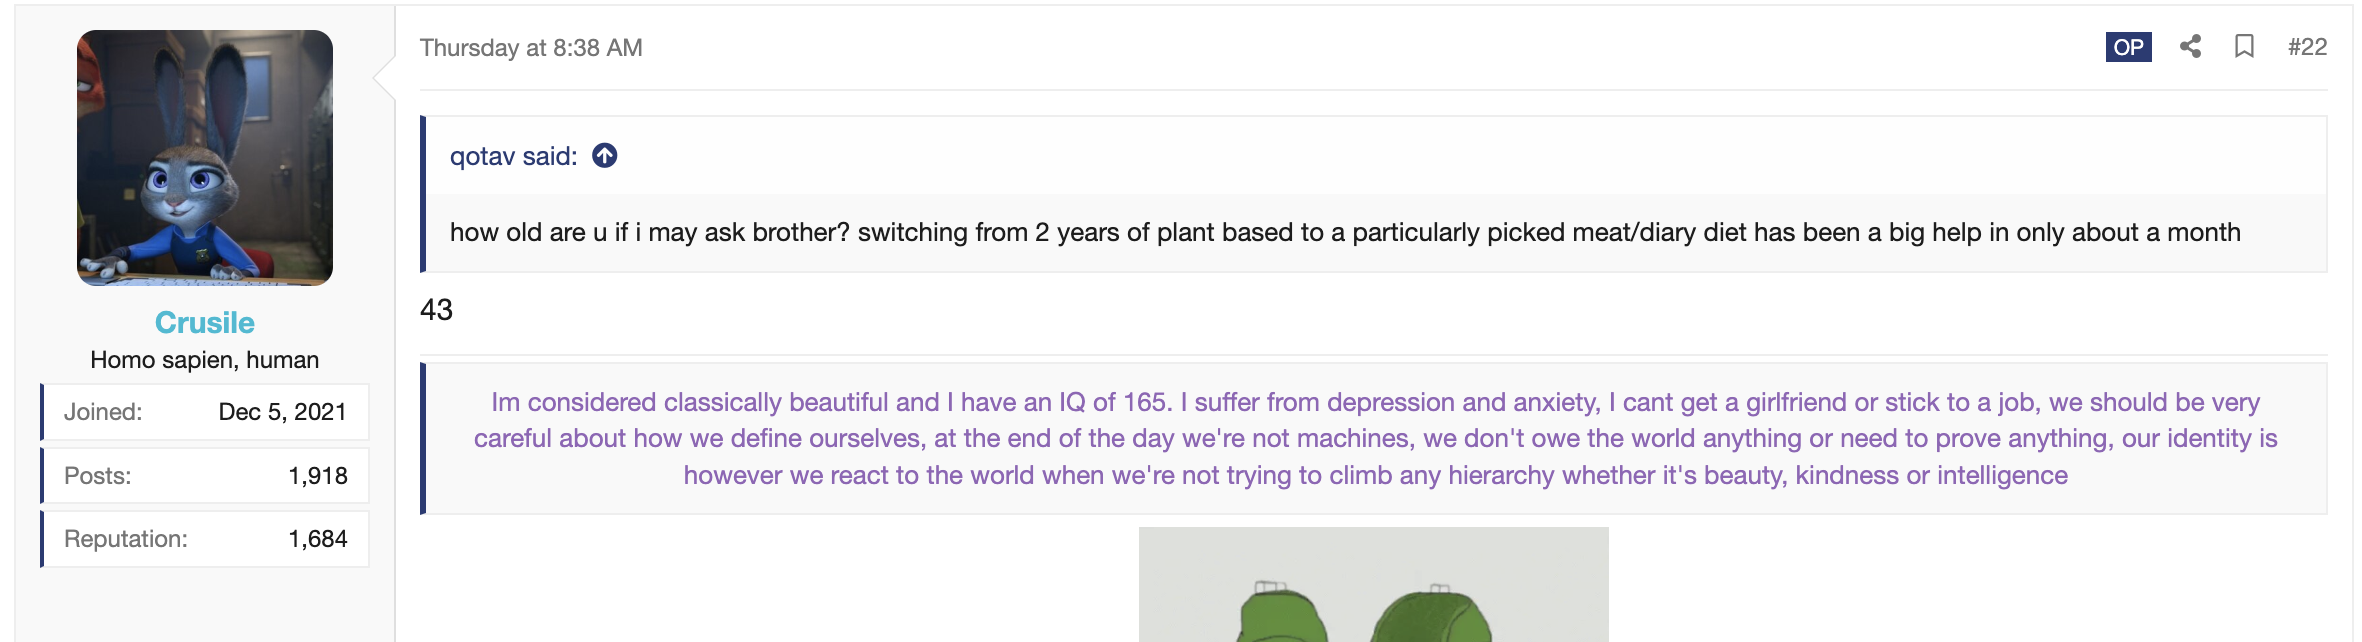
Task: Open Crusile's user profile link
Action: (x=205, y=322)
